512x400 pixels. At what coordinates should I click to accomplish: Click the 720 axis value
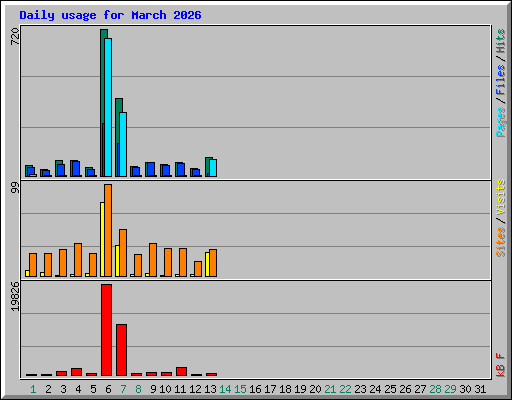click(15, 37)
